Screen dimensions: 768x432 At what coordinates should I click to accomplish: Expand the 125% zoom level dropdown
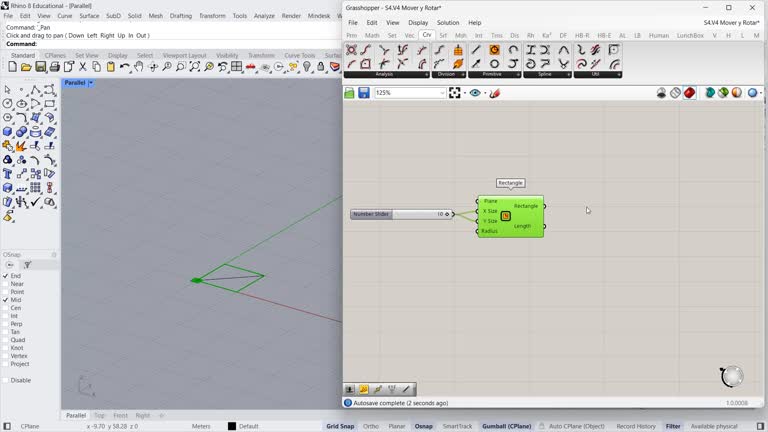point(441,93)
